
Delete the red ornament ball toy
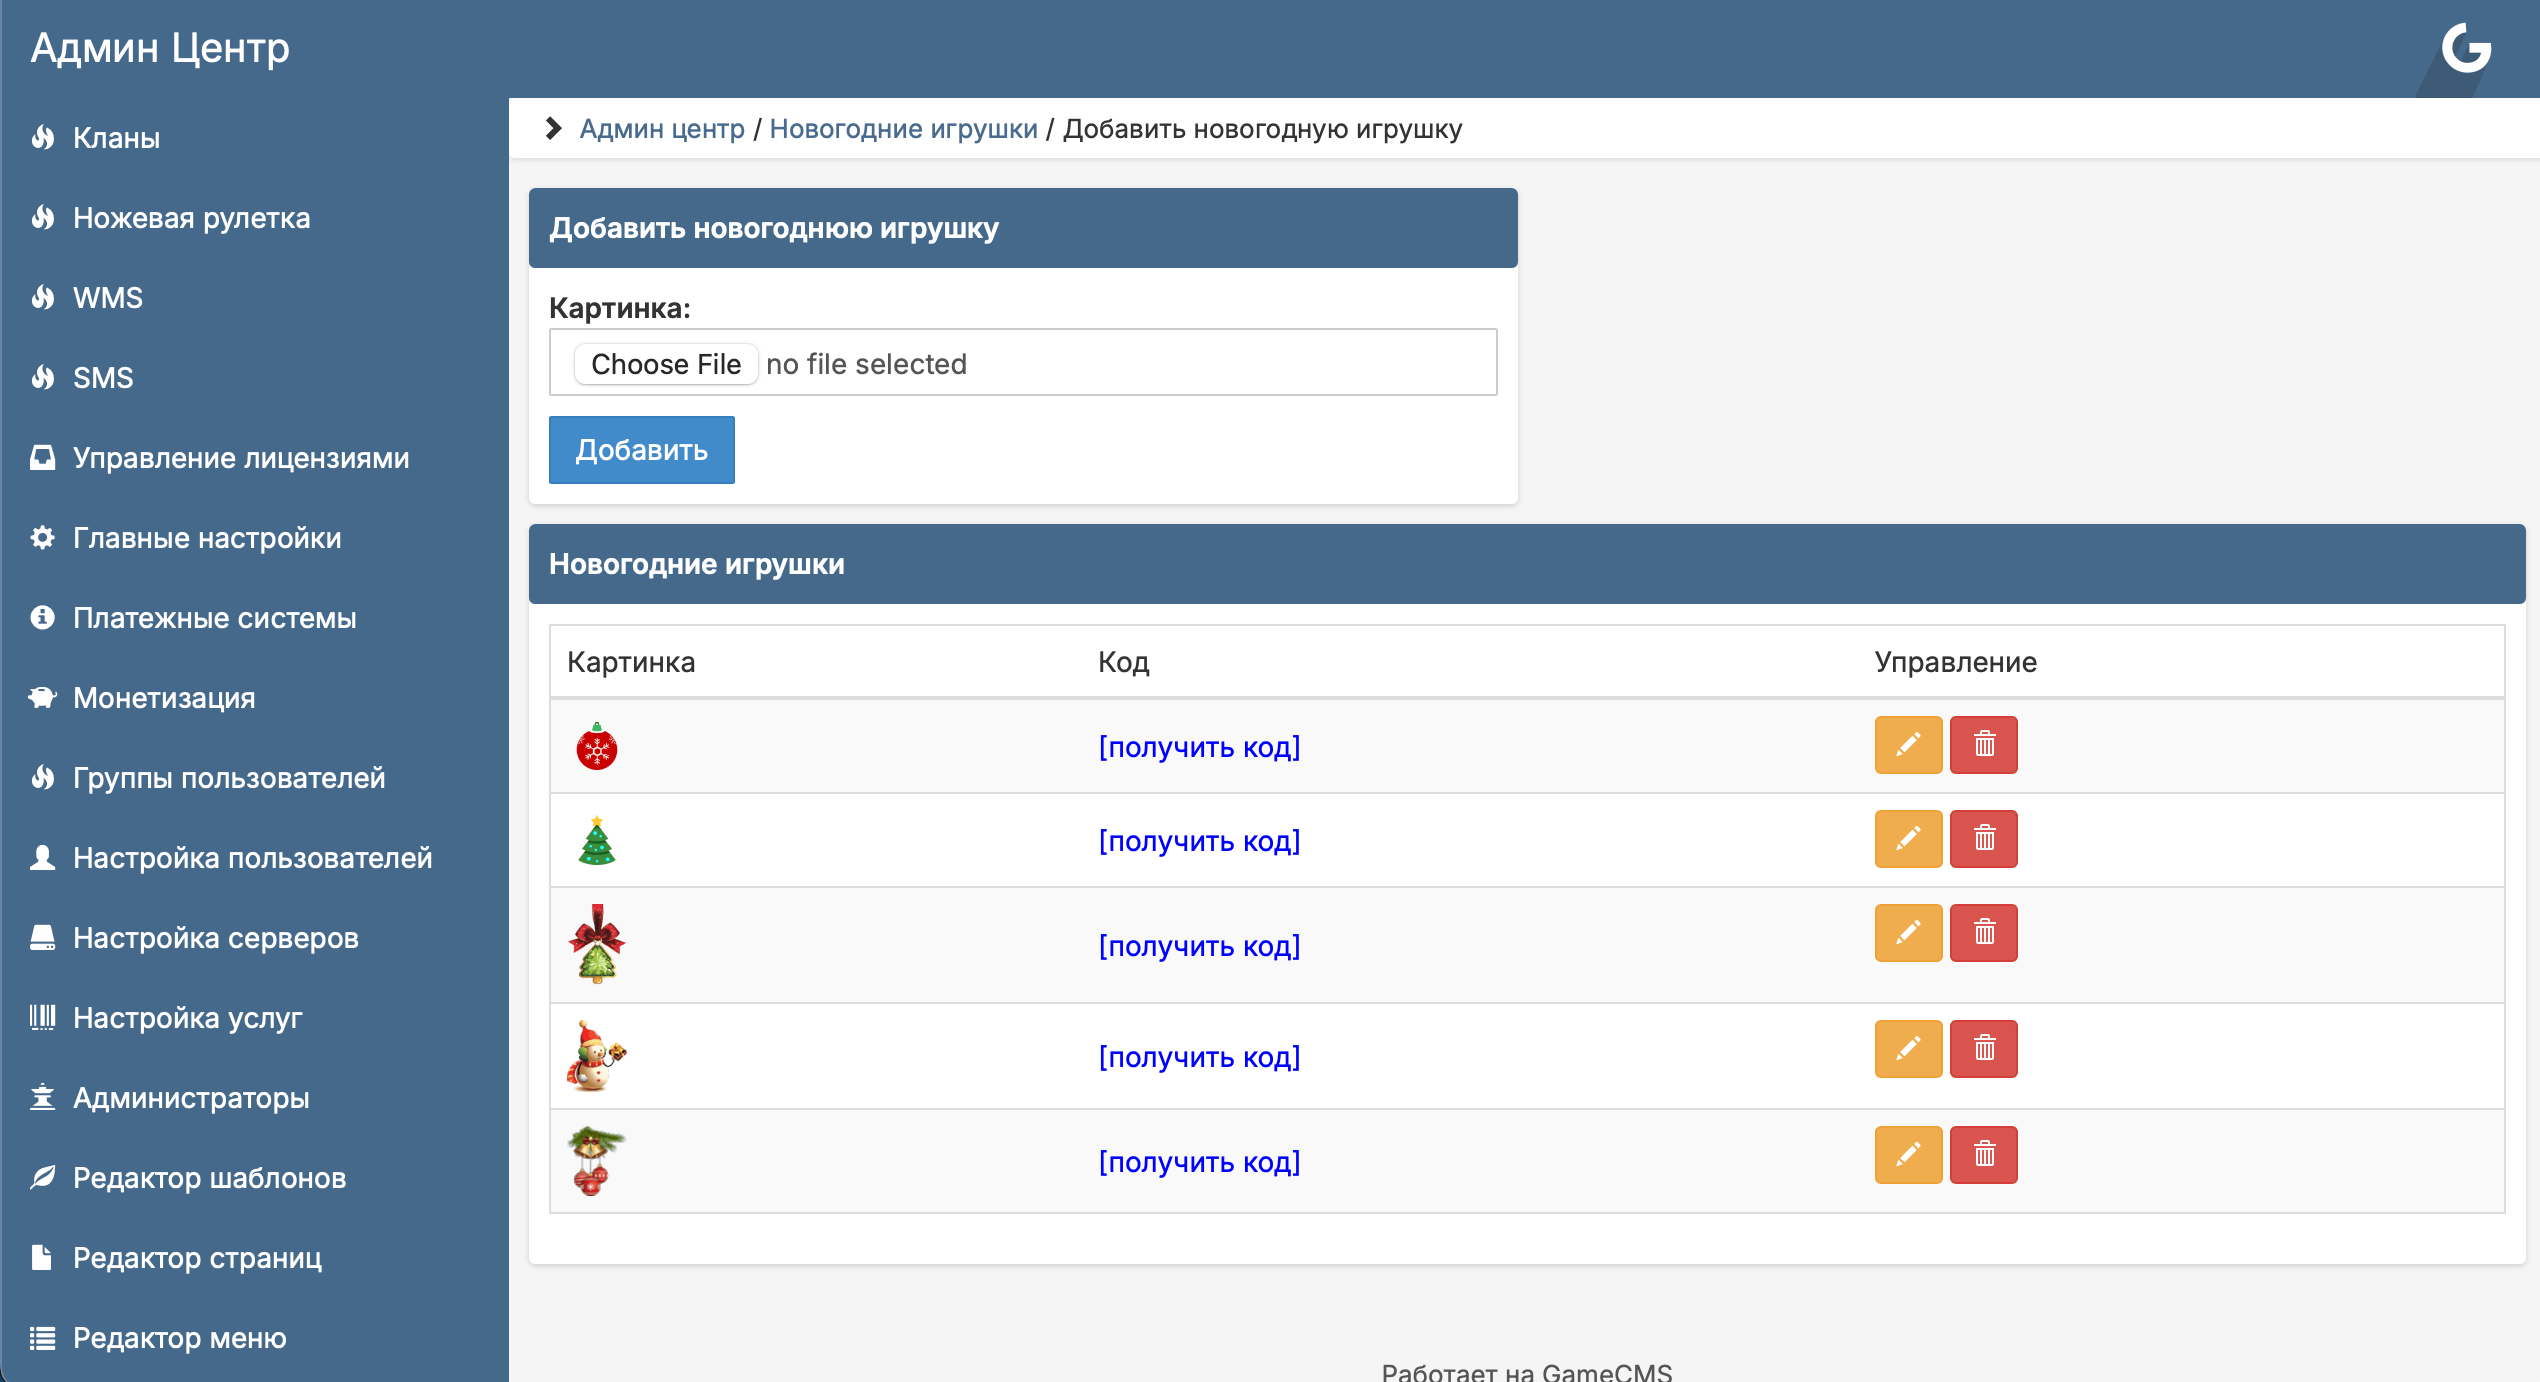[1983, 745]
